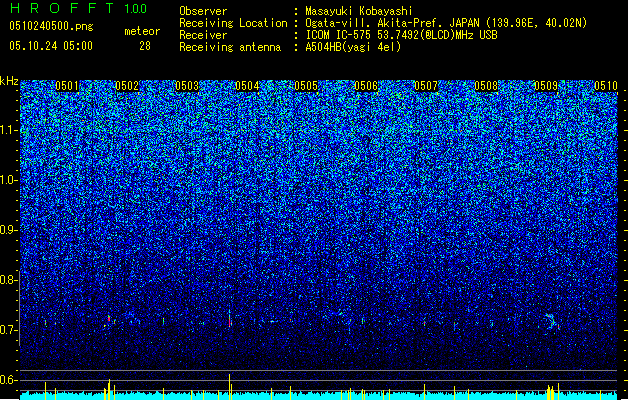Click the 0.6 kHz axis label
The width and height of the screenshot is (629, 400).
coord(8,380)
